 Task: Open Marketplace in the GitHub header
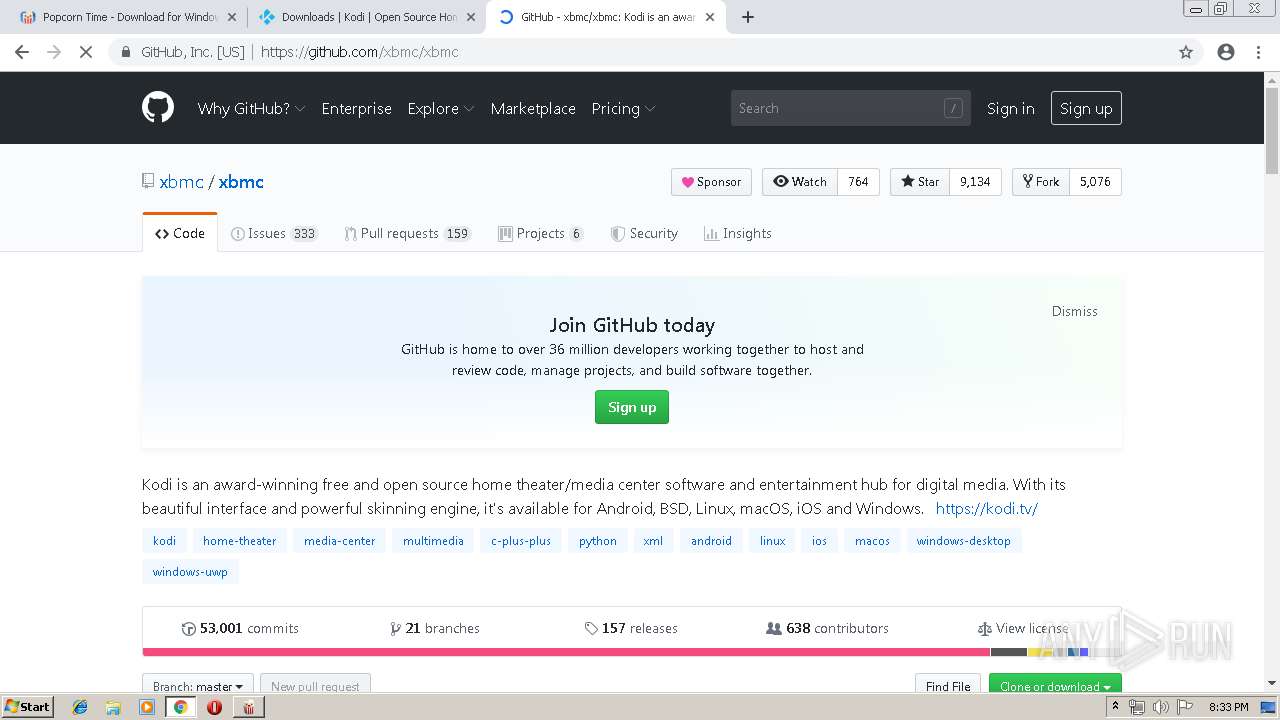[533, 108]
